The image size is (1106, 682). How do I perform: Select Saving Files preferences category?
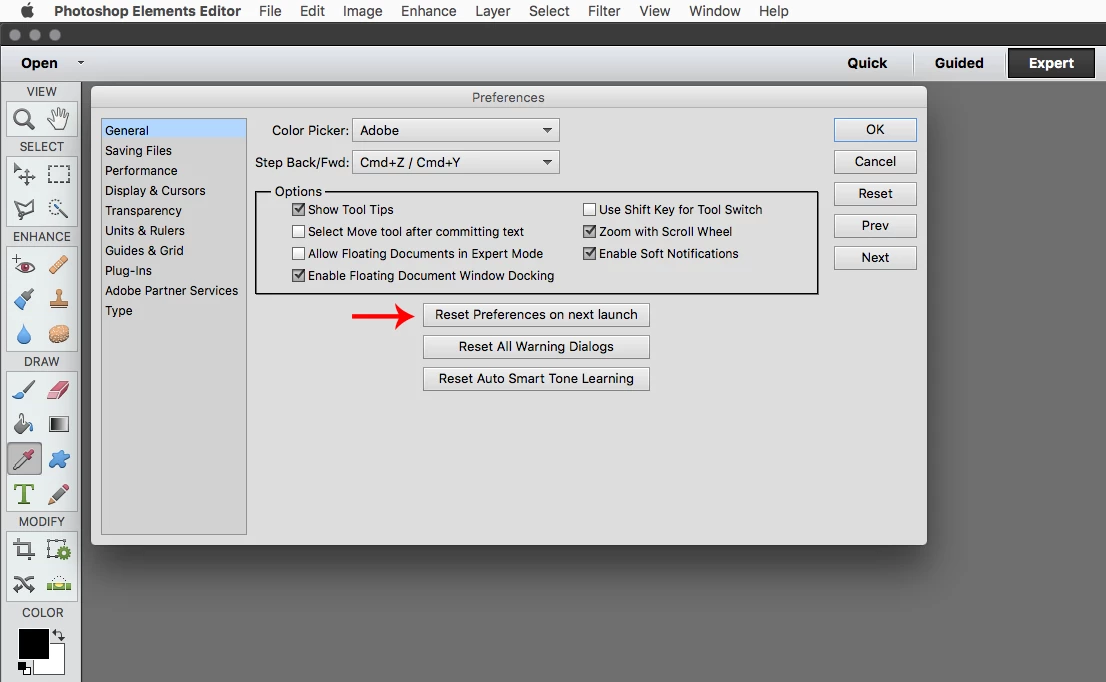[x=174, y=150]
